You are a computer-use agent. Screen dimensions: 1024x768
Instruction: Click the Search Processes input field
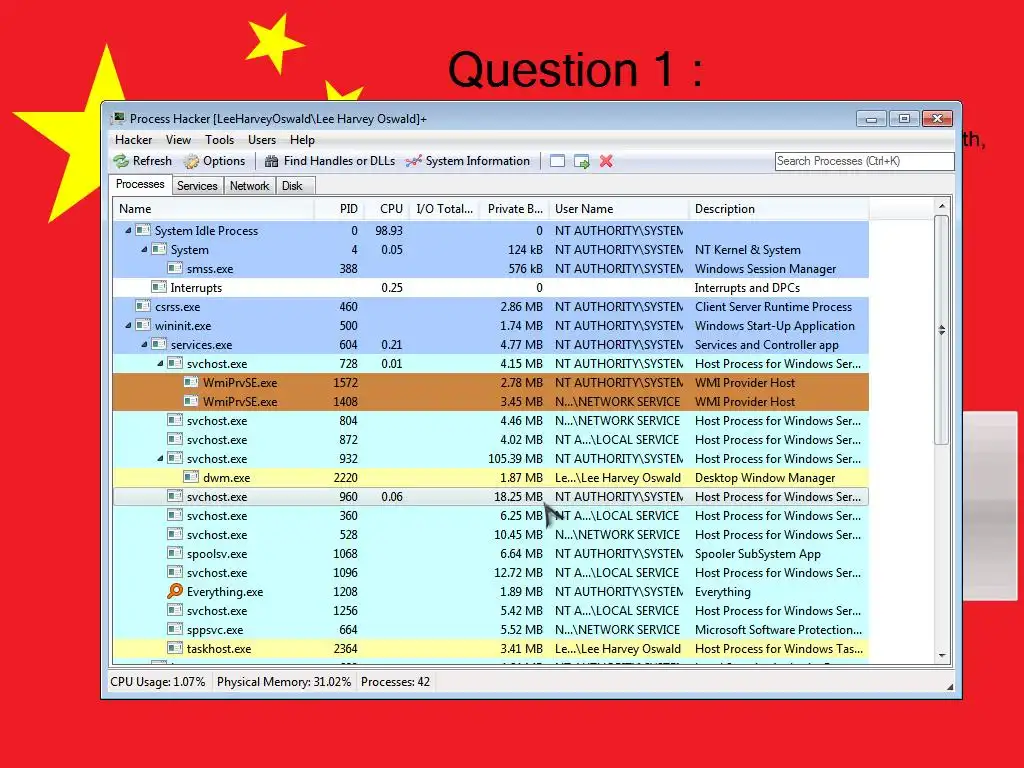pyautogui.click(x=865, y=161)
